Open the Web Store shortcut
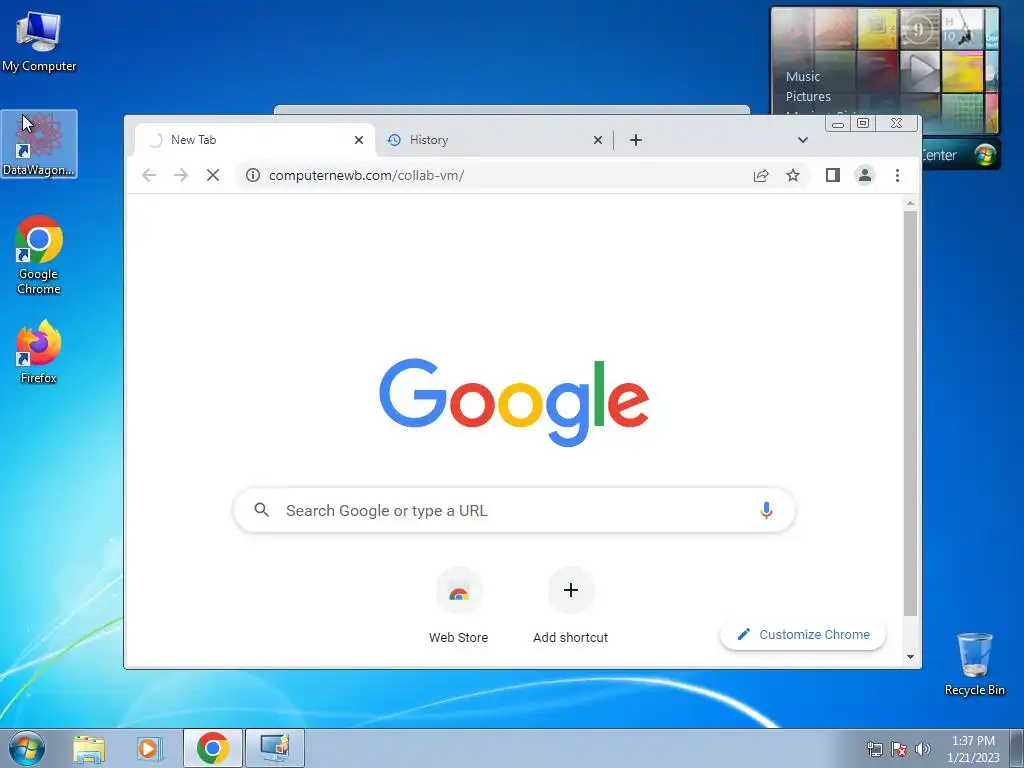 458,606
